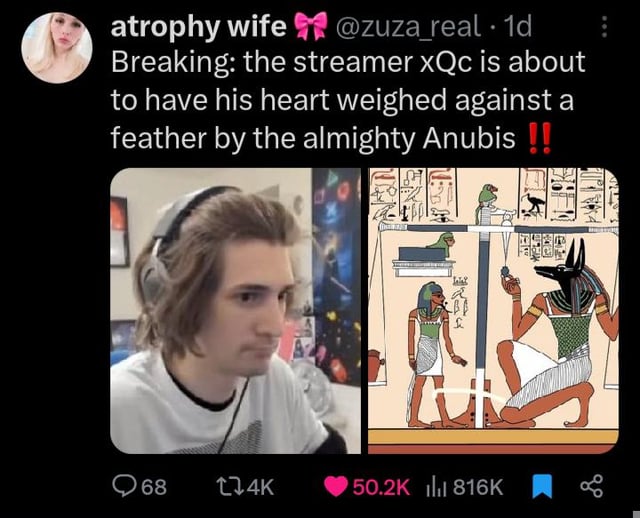
Task: Click the 1d timestamp link
Action: coord(518,27)
